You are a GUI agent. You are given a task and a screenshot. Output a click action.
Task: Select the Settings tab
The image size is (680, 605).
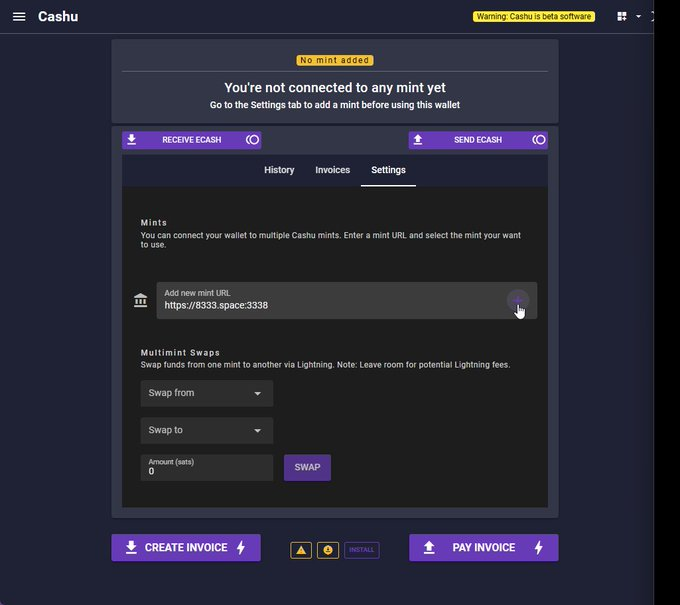[x=388, y=170]
